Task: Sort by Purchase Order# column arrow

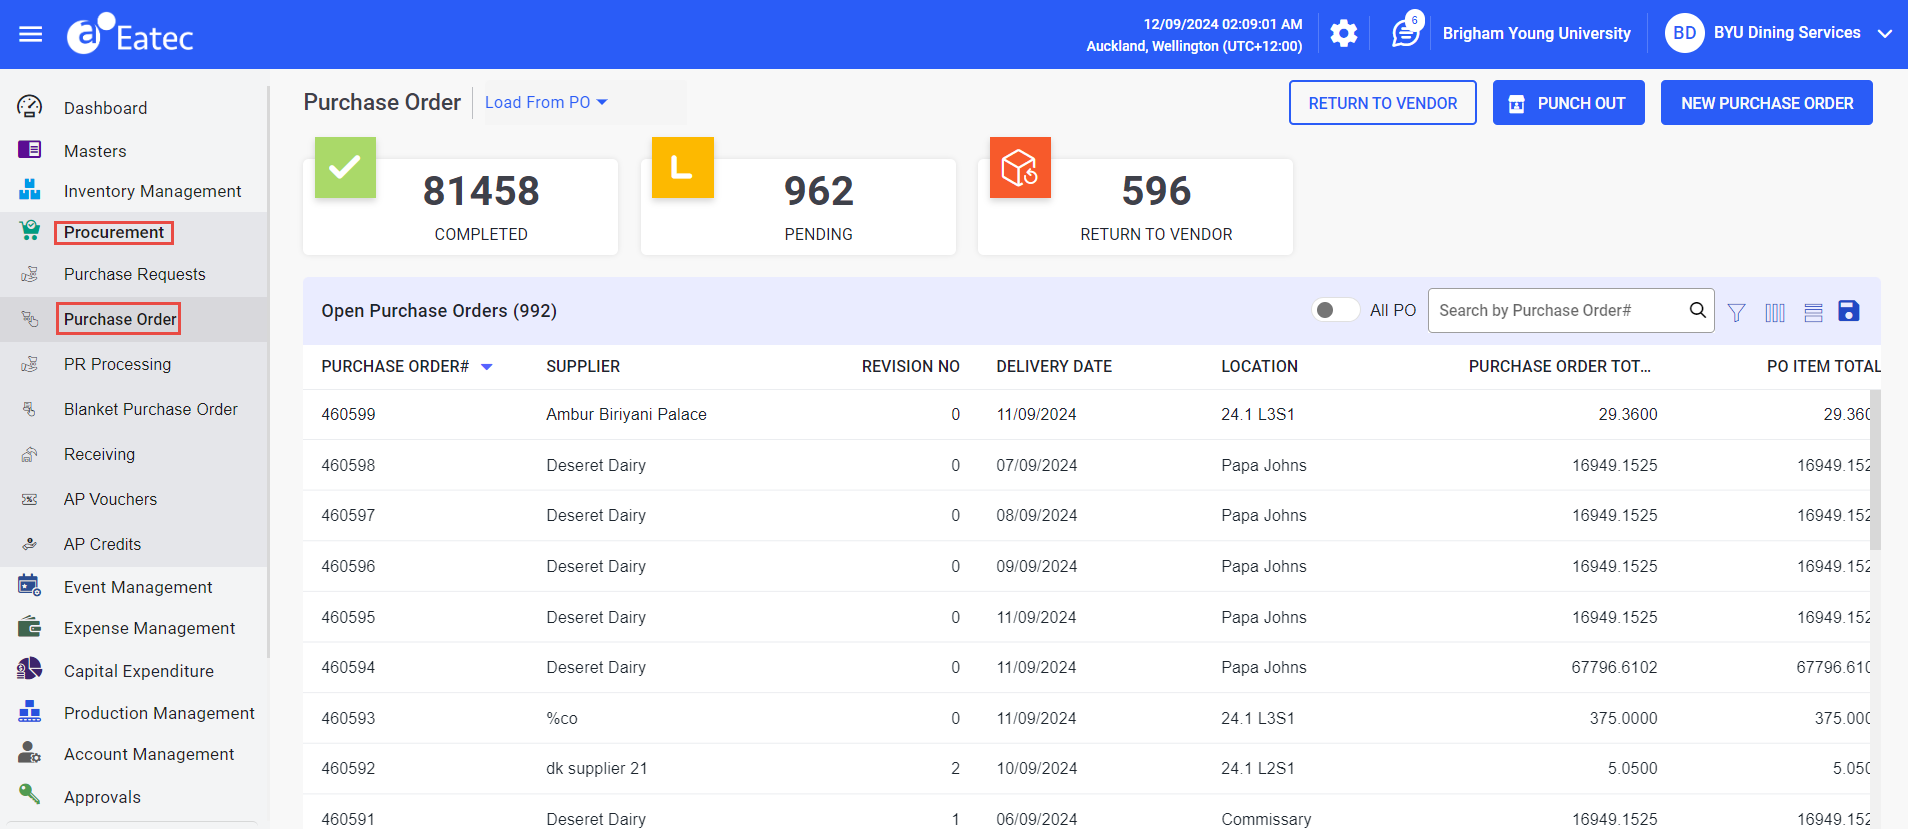Action: pyautogui.click(x=487, y=367)
